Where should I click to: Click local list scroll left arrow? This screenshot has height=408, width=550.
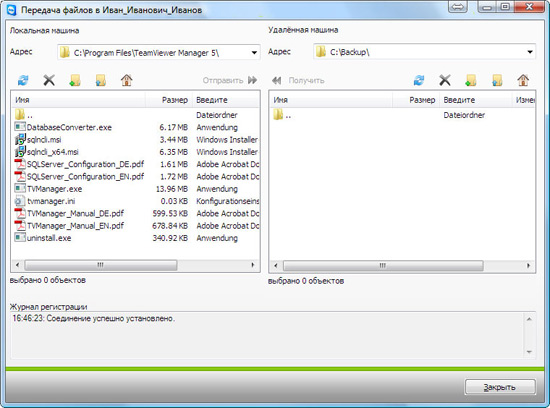pos(18,265)
